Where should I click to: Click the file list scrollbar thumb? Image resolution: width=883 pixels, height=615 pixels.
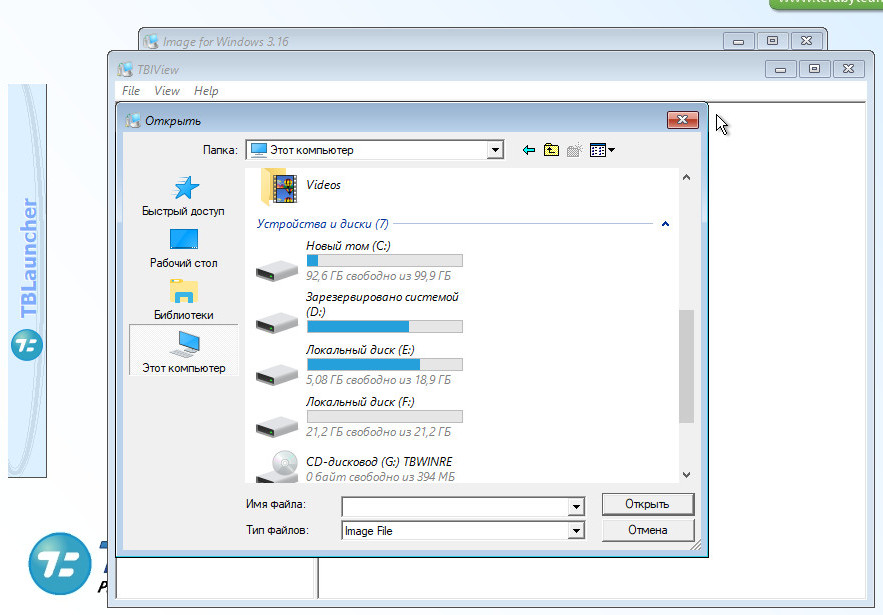click(686, 366)
